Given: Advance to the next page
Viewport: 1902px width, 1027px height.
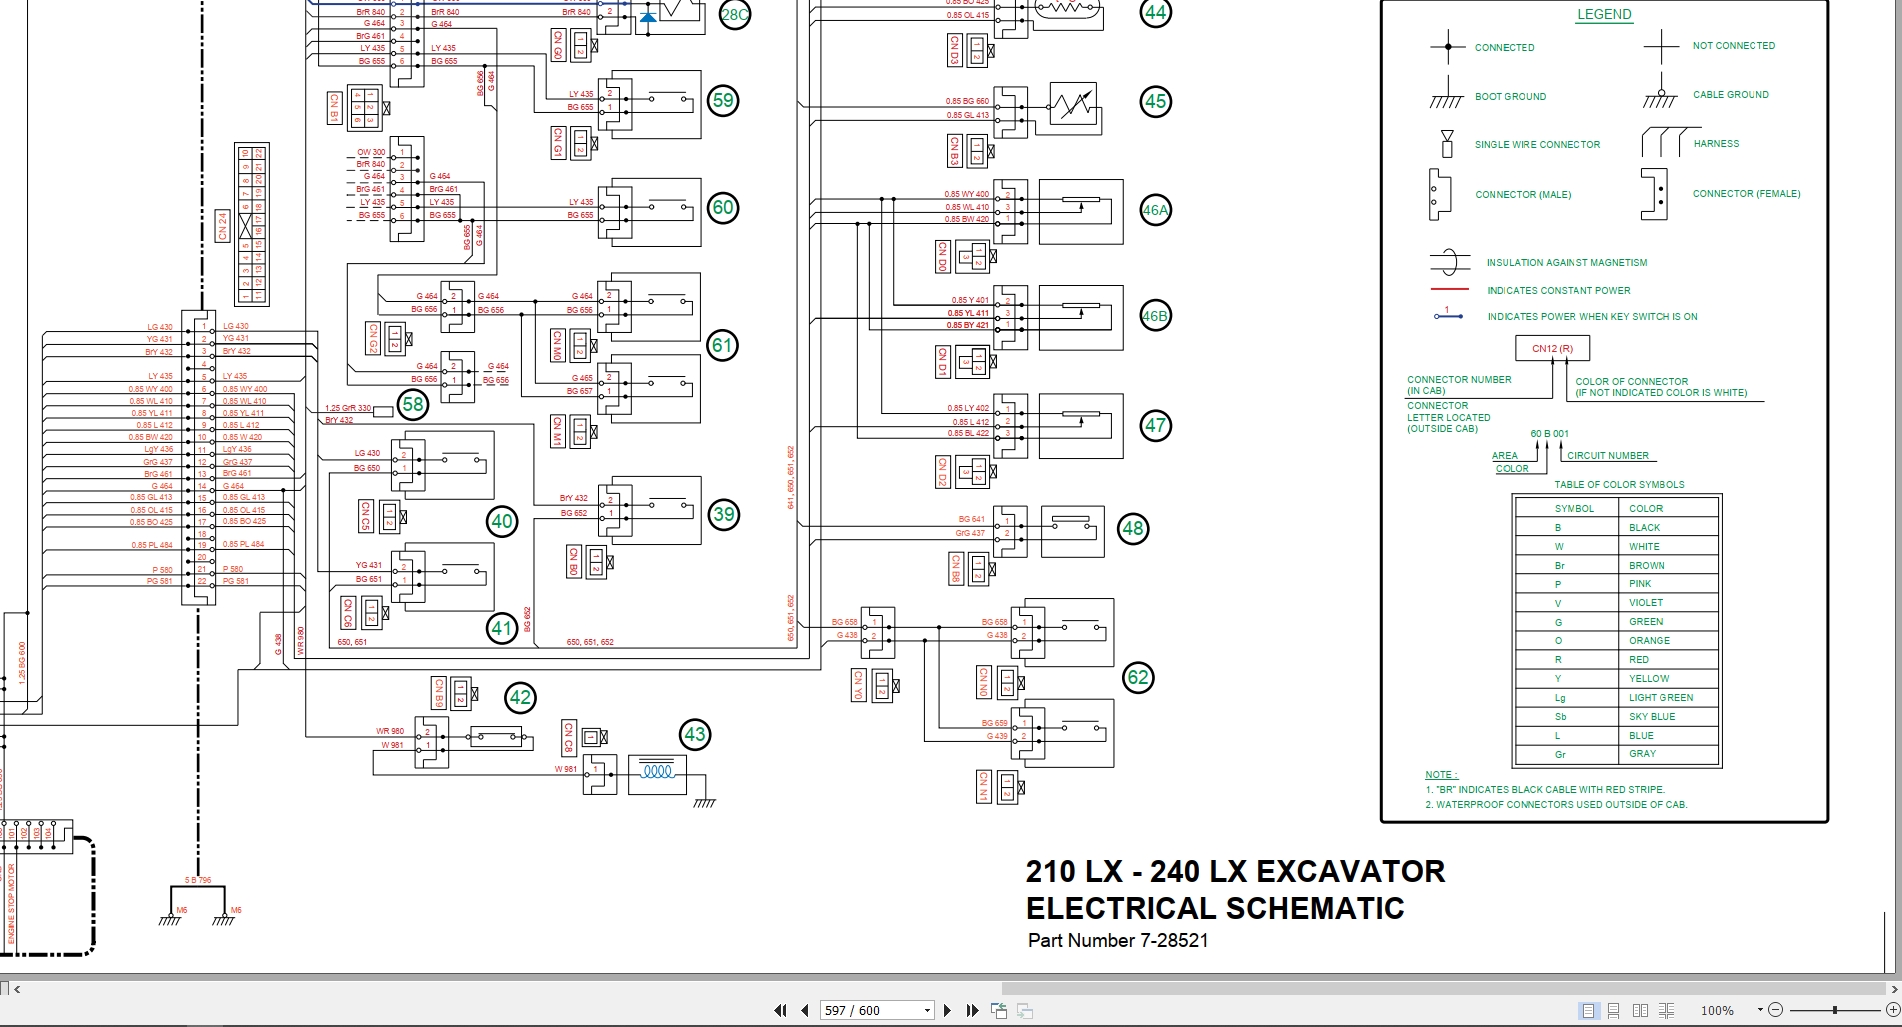Looking at the screenshot, I should click(x=947, y=1010).
